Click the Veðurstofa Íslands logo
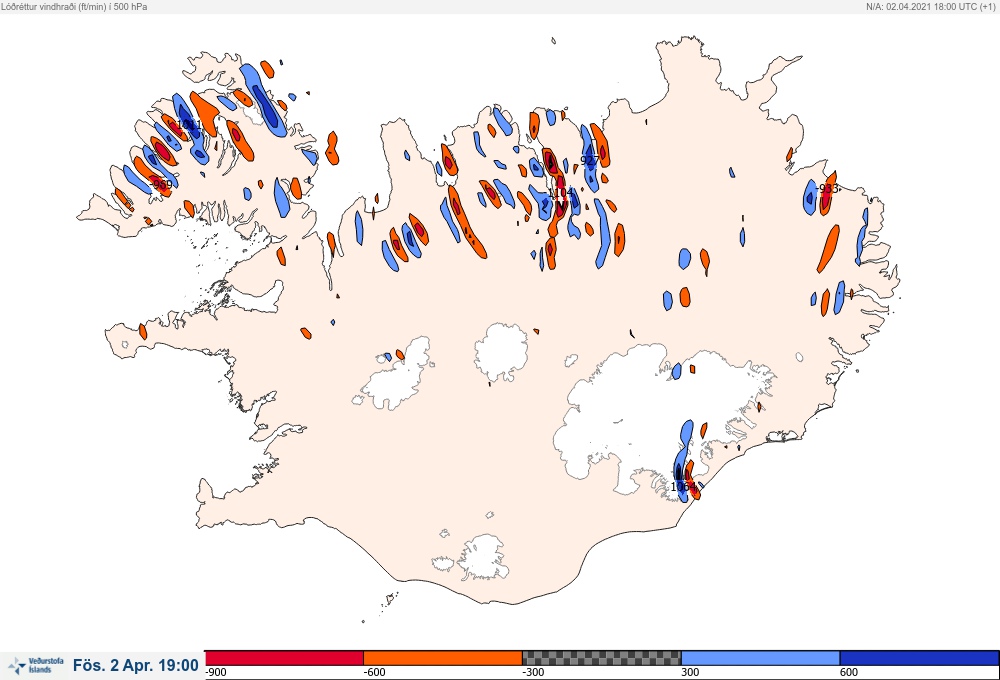 click(36, 665)
